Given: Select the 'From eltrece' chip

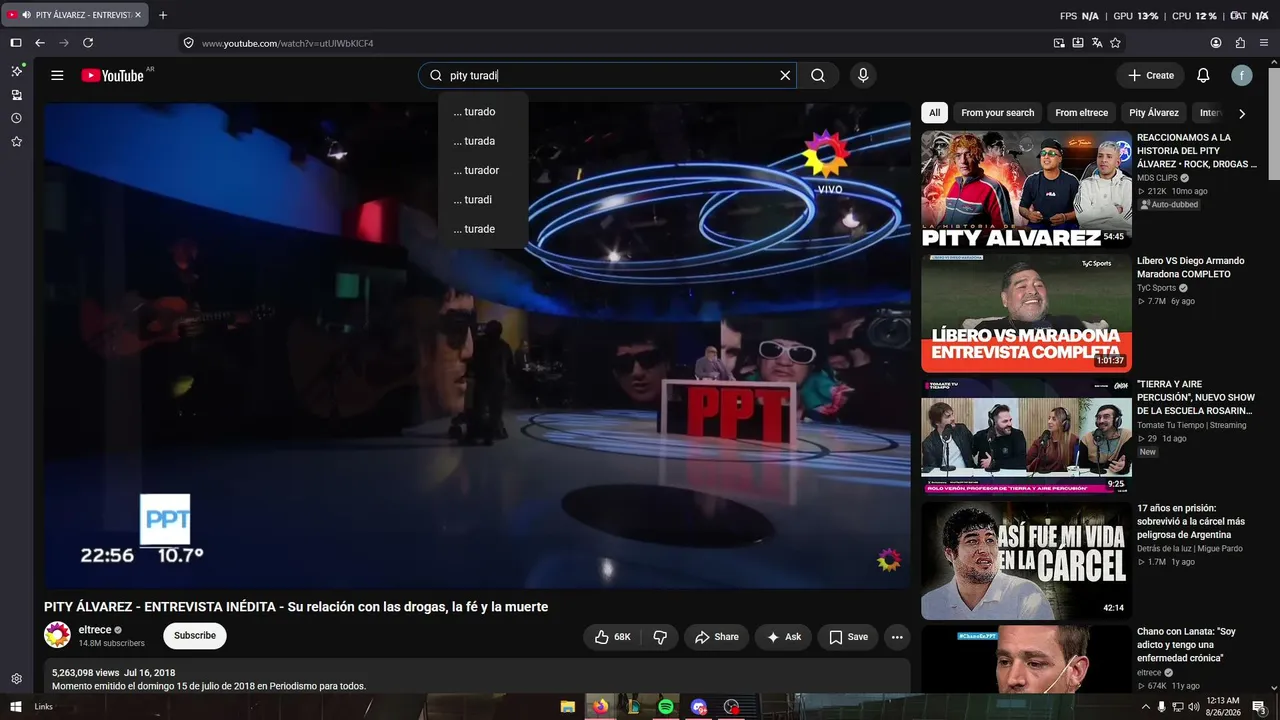Looking at the screenshot, I should tap(1081, 113).
